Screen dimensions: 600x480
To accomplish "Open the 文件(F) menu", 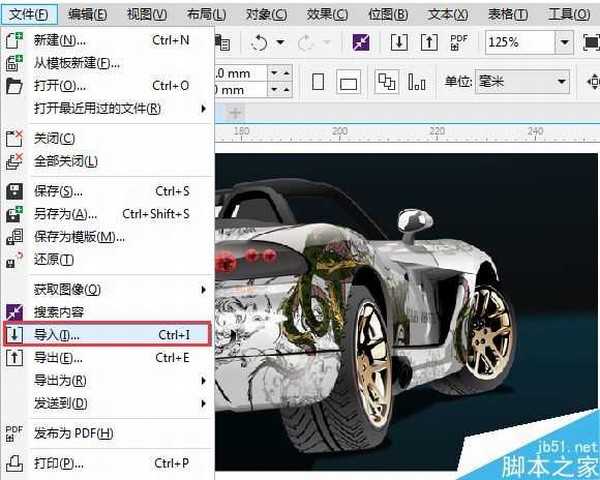I will 29,15.
